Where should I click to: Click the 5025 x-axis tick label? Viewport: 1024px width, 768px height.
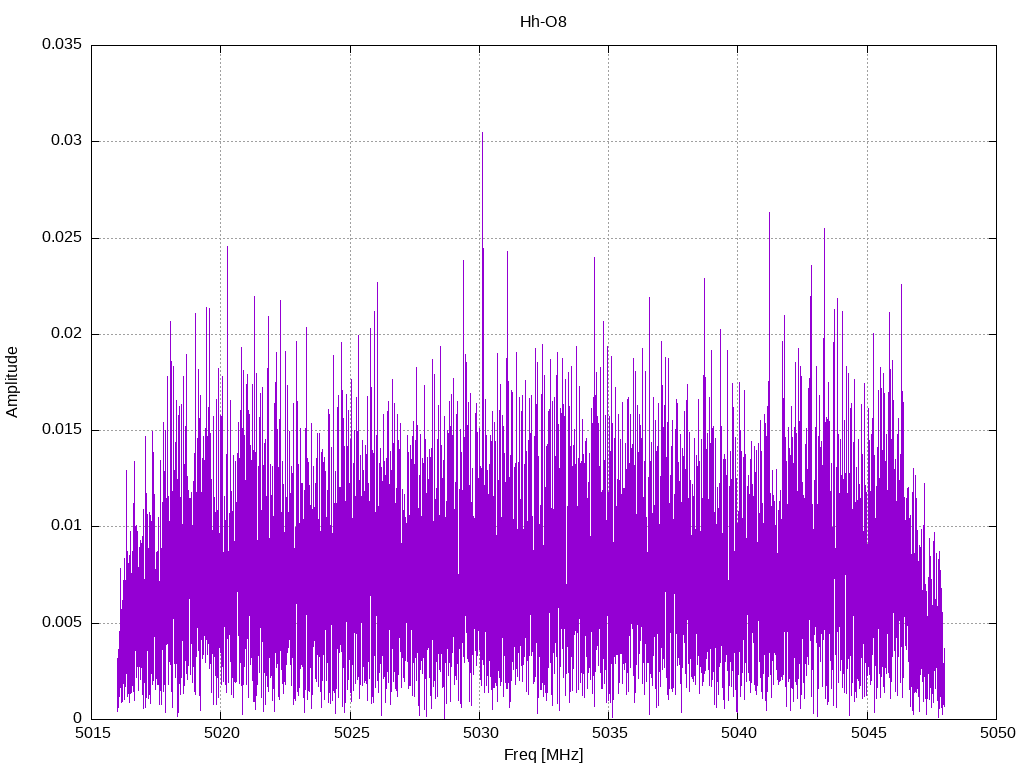[x=349, y=734]
